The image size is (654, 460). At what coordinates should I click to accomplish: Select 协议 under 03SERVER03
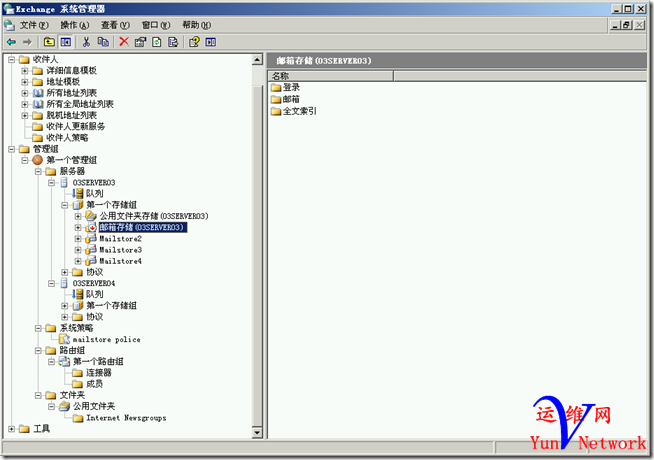[94, 272]
